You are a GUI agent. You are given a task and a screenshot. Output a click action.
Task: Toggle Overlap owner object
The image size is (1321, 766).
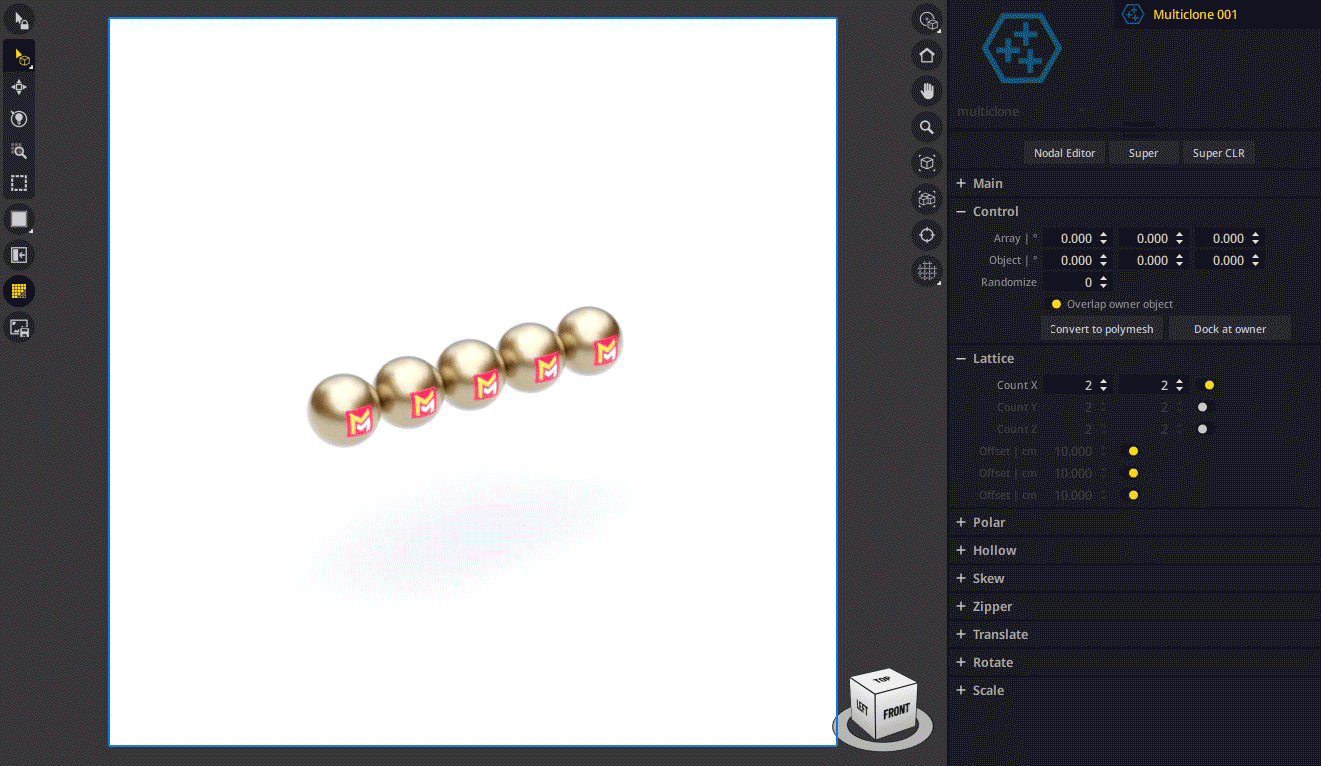(x=1055, y=304)
